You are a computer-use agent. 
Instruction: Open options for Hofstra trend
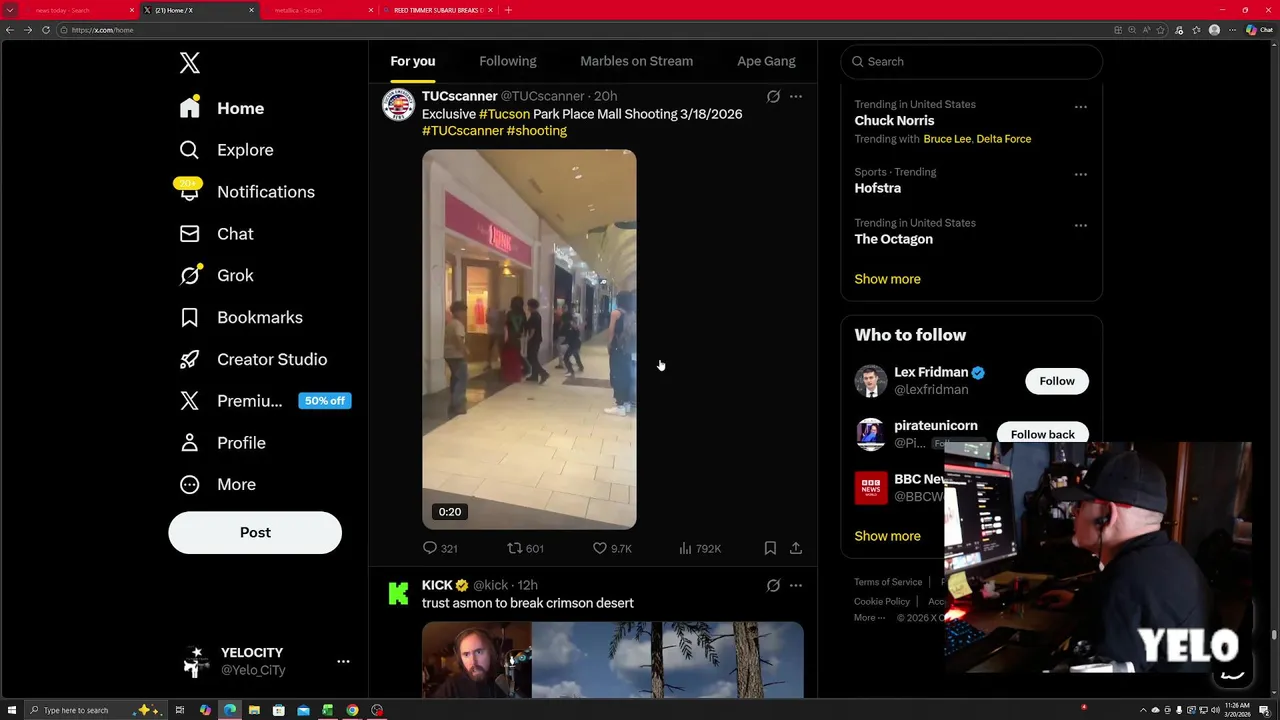[1081, 174]
